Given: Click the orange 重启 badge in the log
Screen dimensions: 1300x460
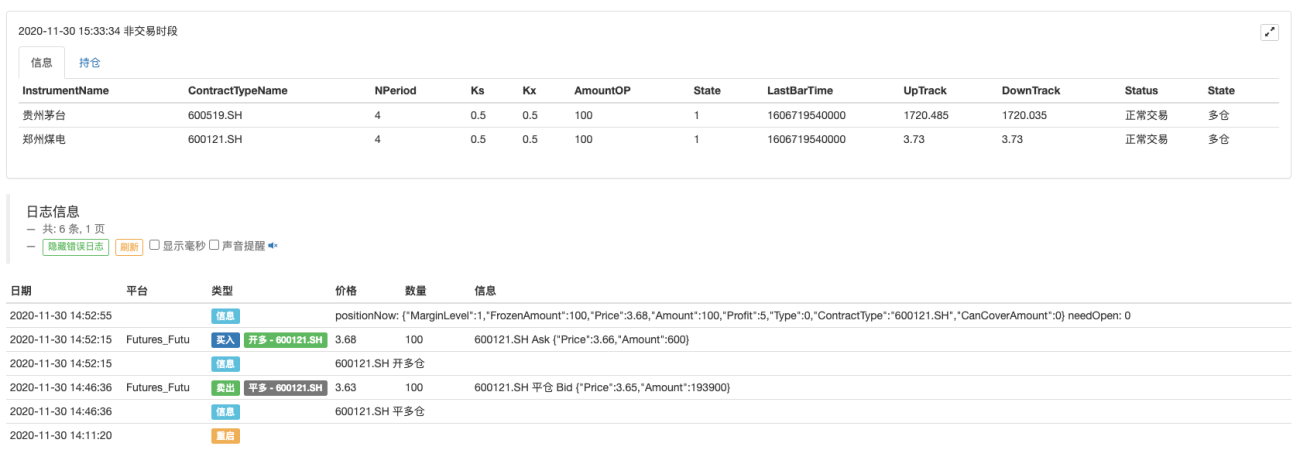Looking at the screenshot, I should pos(225,436).
